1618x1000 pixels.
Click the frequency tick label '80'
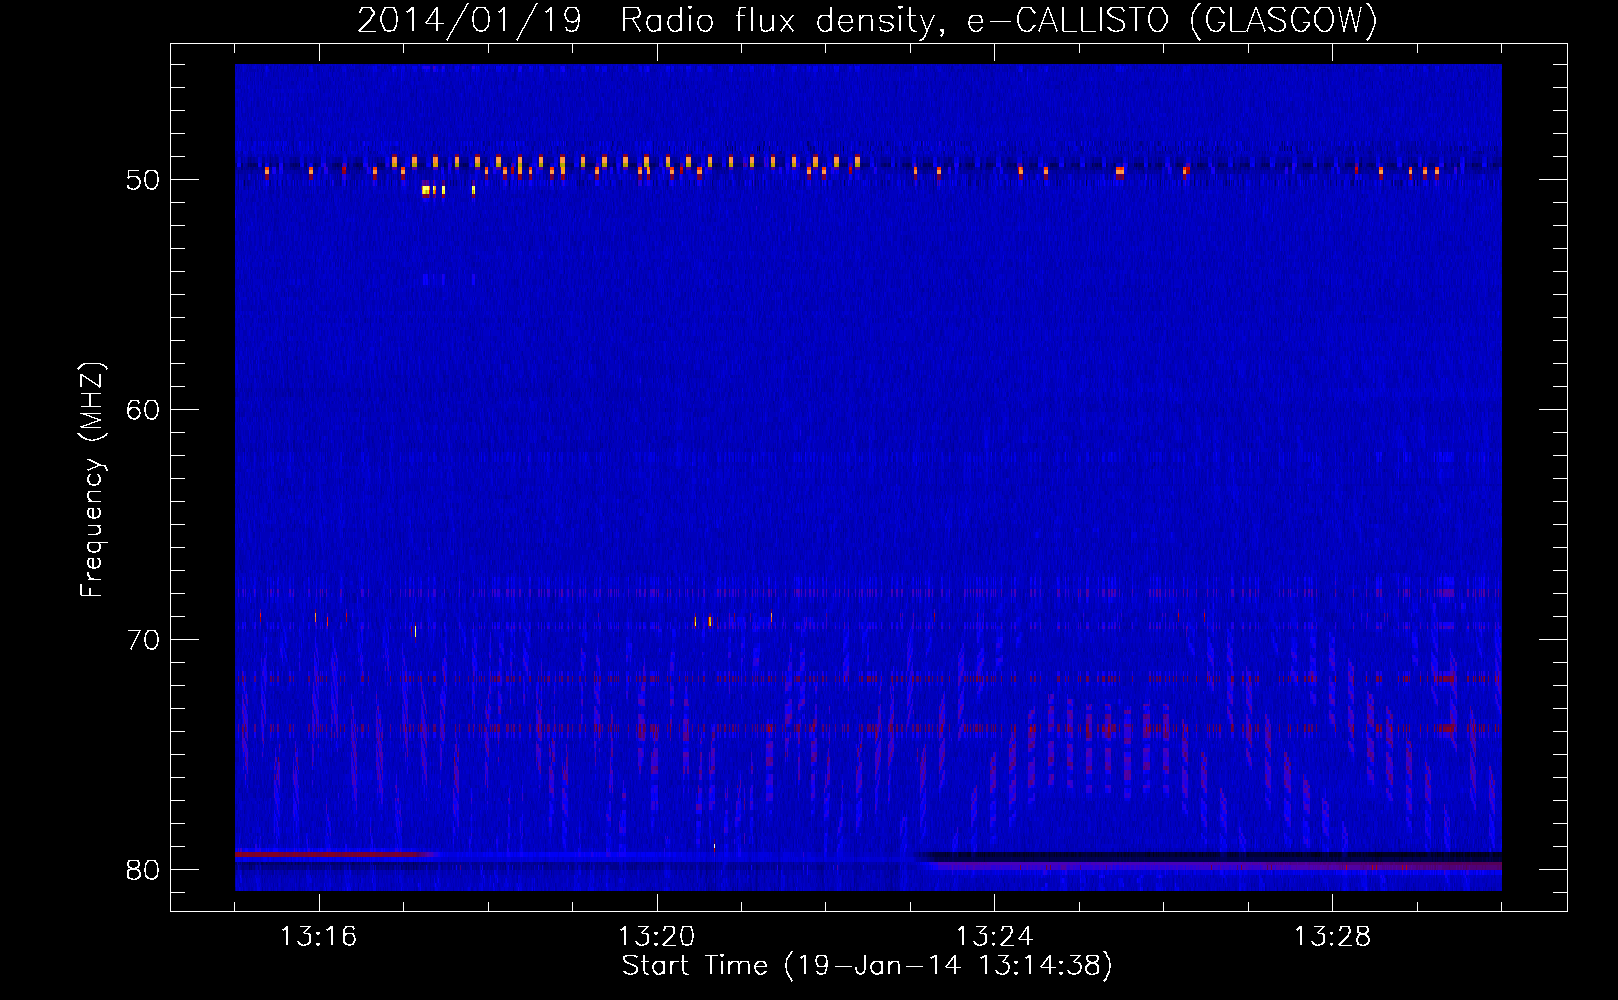point(143,870)
